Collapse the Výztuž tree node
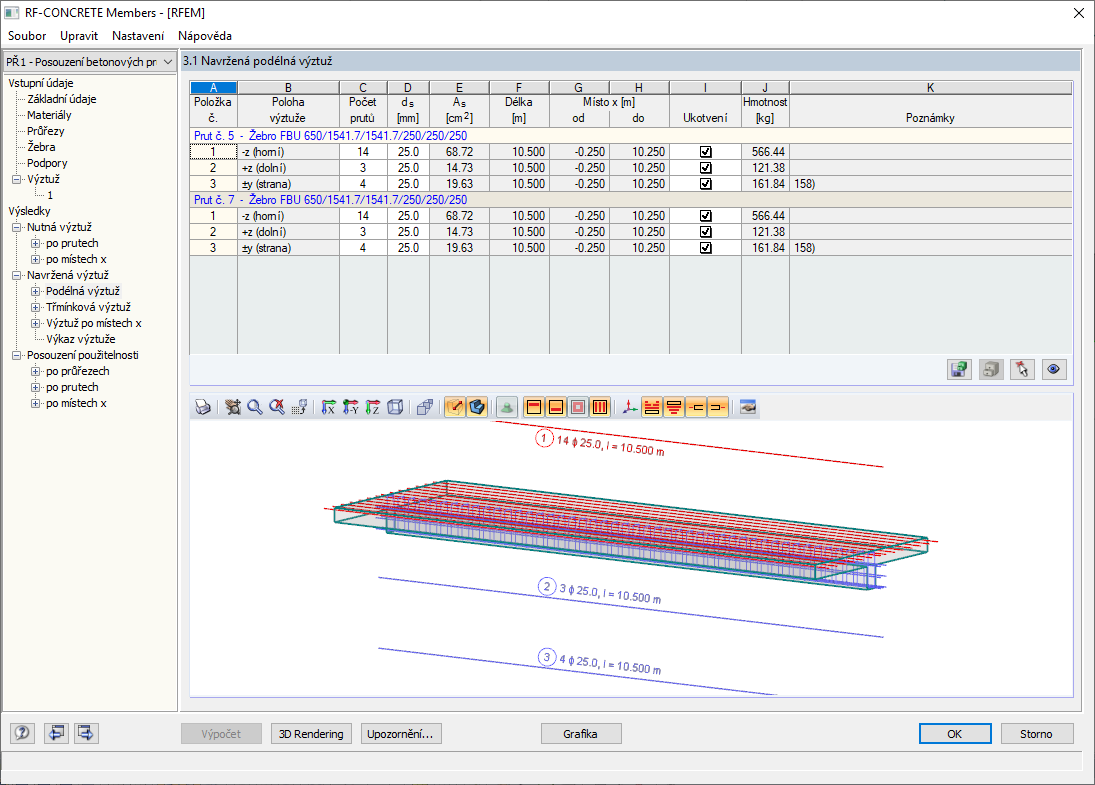This screenshot has width=1095, height=785. pos(17,179)
